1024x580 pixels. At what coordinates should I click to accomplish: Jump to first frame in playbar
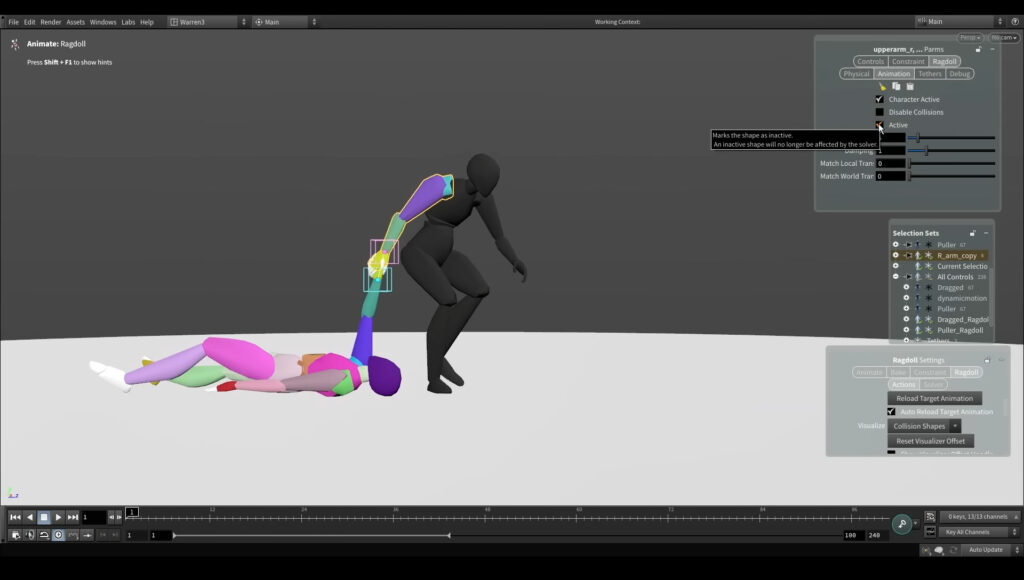15,517
